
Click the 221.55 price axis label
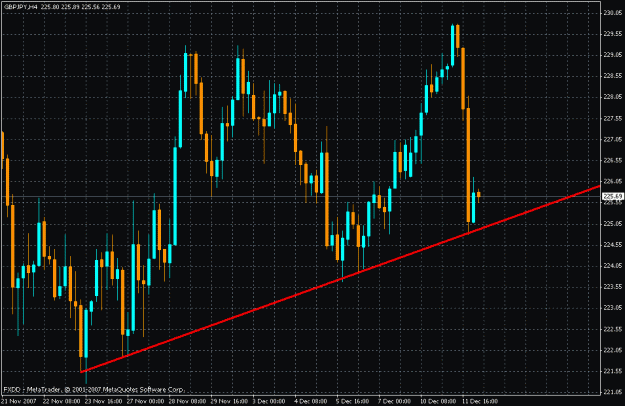click(613, 371)
